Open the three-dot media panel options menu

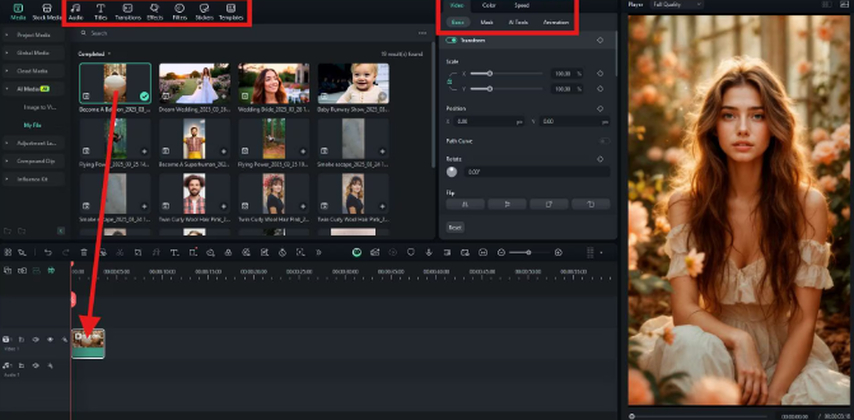[422, 33]
